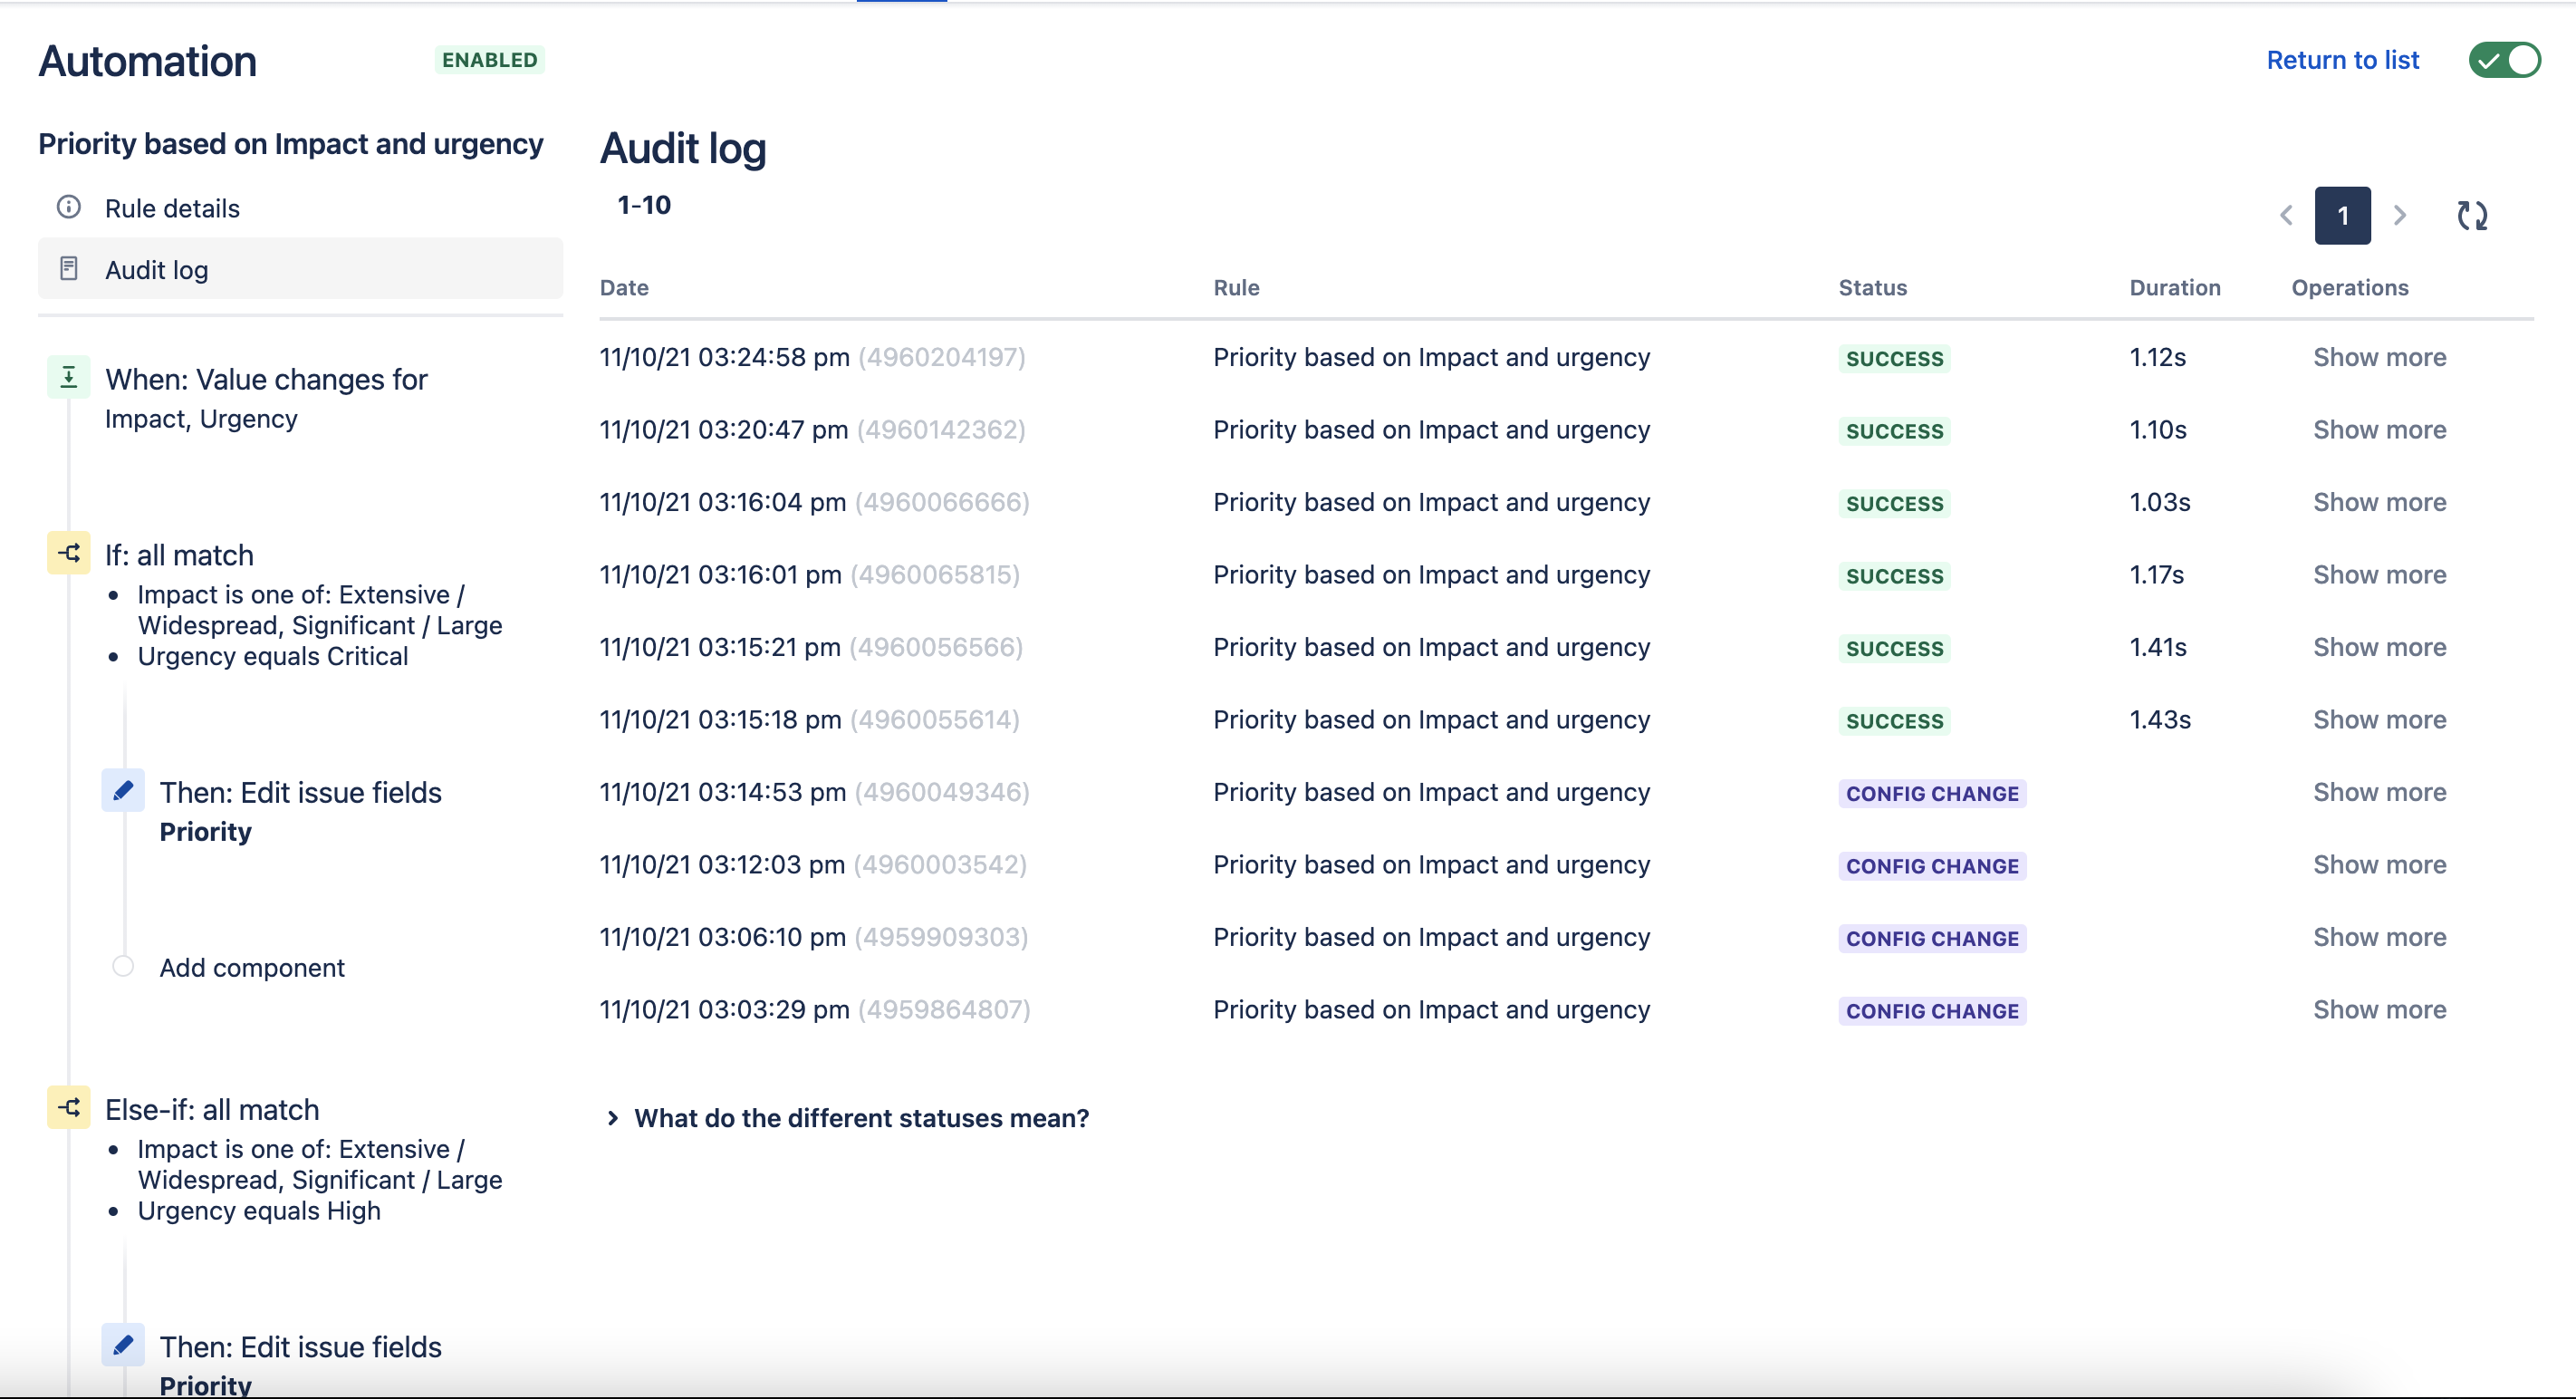The width and height of the screenshot is (2576, 1399).
Task: Show more for 03:15:18 pm entry
Action: (2379, 720)
